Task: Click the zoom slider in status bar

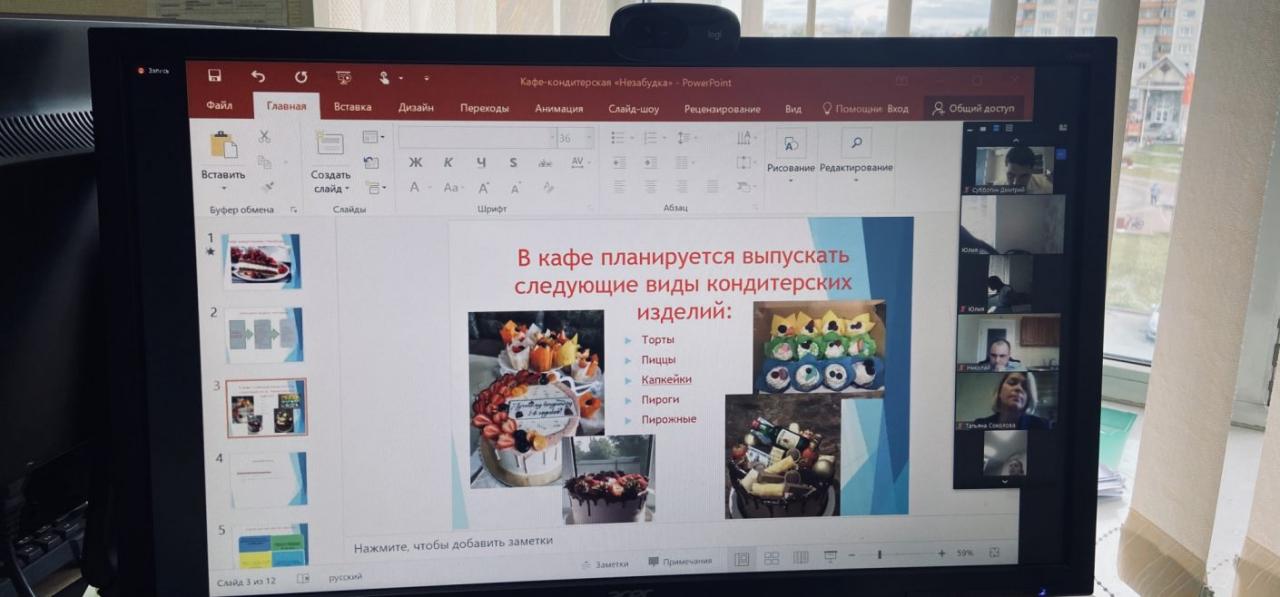Action: [880, 554]
